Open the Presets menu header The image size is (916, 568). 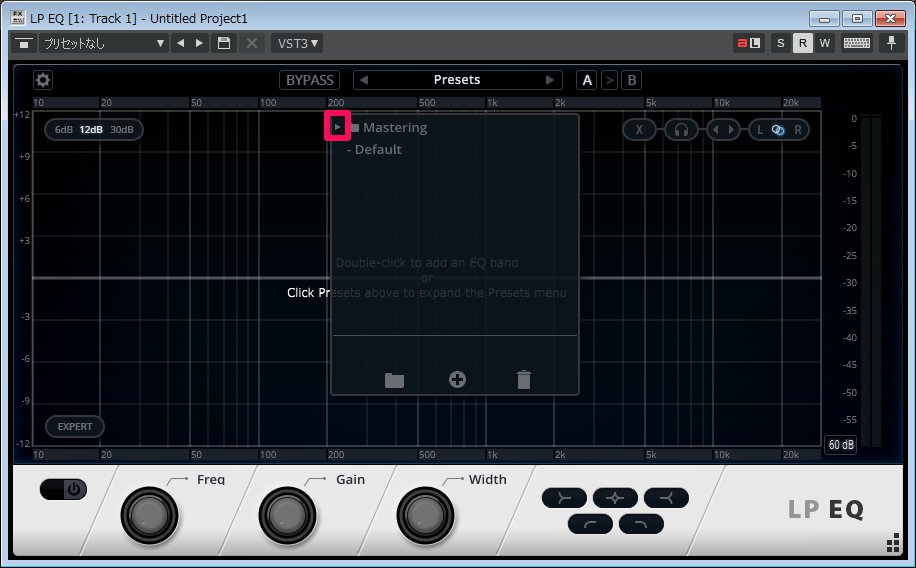coord(456,80)
